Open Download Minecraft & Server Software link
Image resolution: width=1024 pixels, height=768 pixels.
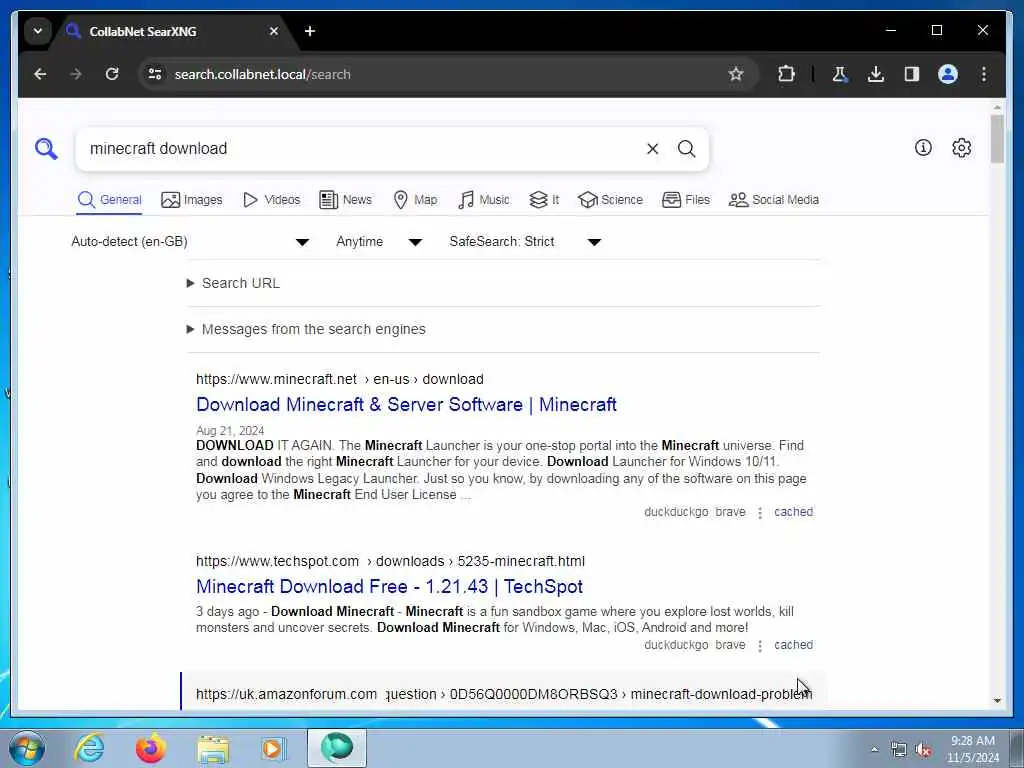click(406, 404)
